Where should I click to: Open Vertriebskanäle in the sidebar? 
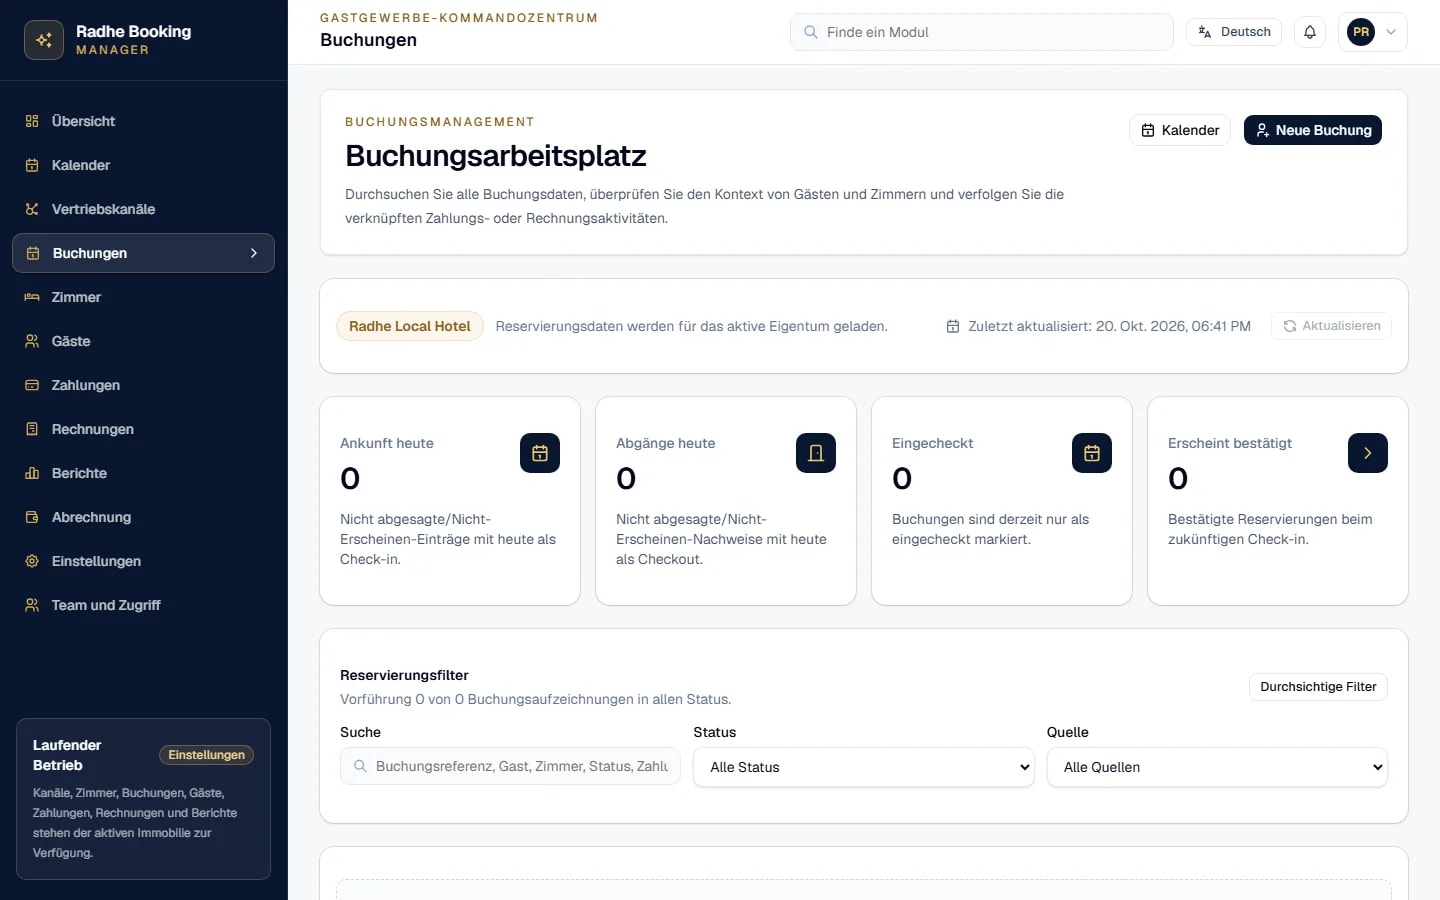(143, 209)
